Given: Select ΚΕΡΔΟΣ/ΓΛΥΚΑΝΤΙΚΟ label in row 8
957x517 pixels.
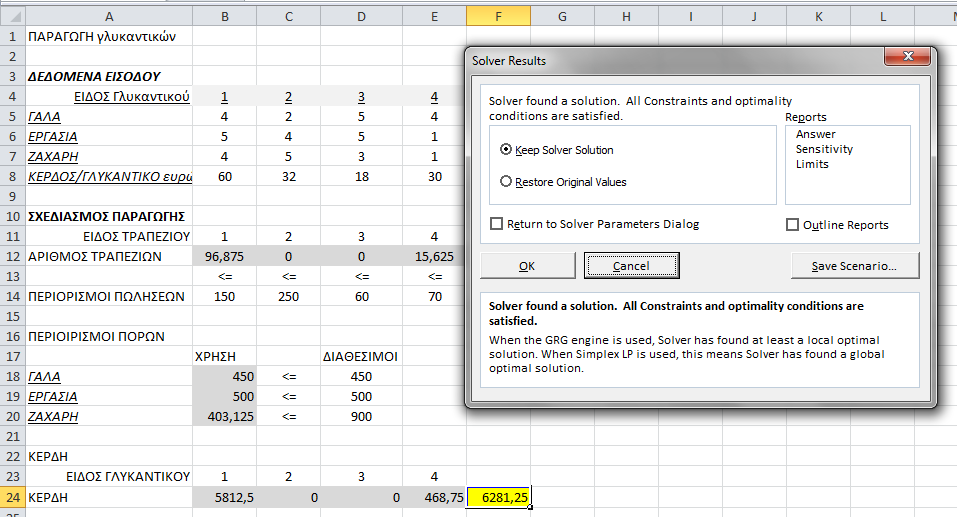Looking at the screenshot, I should [x=109, y=176].
